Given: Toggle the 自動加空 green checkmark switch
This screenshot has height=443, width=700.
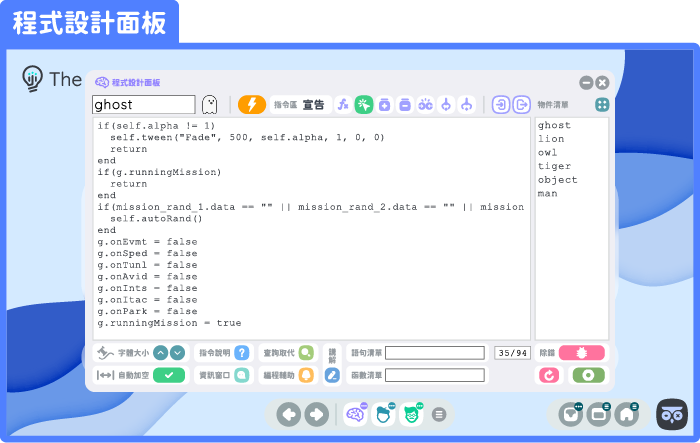Looking at the screenshot, I should coord(169,375).
